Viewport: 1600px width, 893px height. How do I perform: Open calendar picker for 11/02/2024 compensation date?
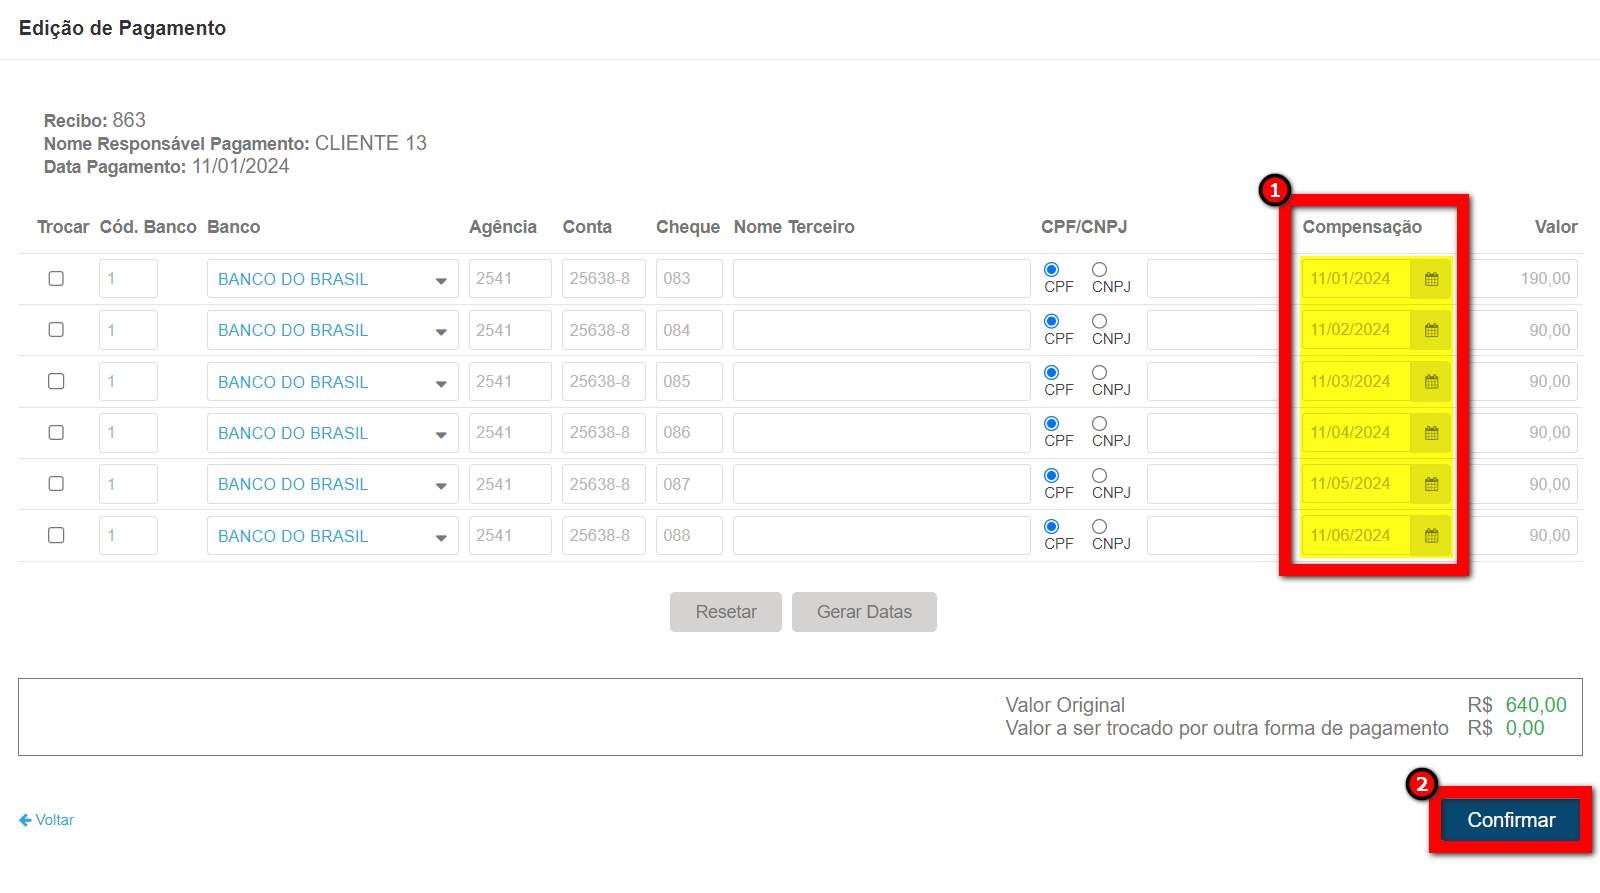point(1431,330)
